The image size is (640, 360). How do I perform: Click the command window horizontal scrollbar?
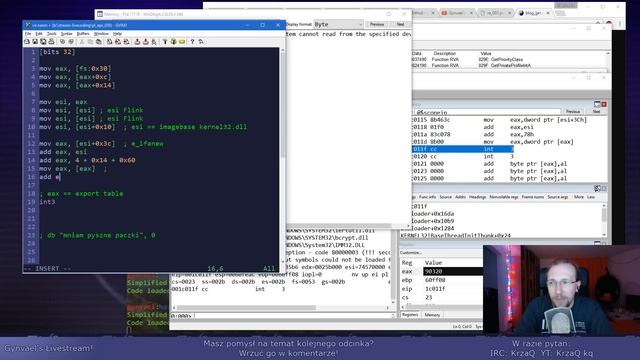coord(281,307)
